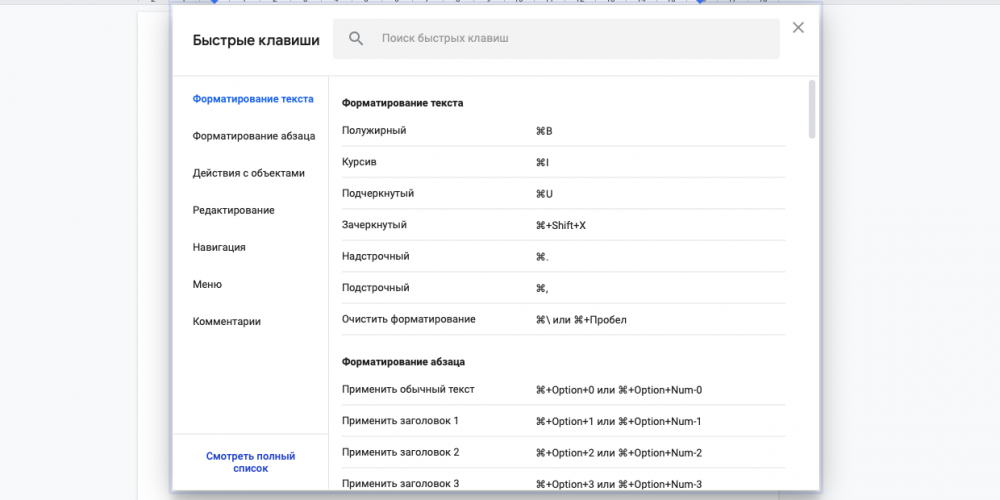This screenshot has width=1000, height=500.
Task: Select the Зачеркнутый shortcut entry
Action: (563, 225)
